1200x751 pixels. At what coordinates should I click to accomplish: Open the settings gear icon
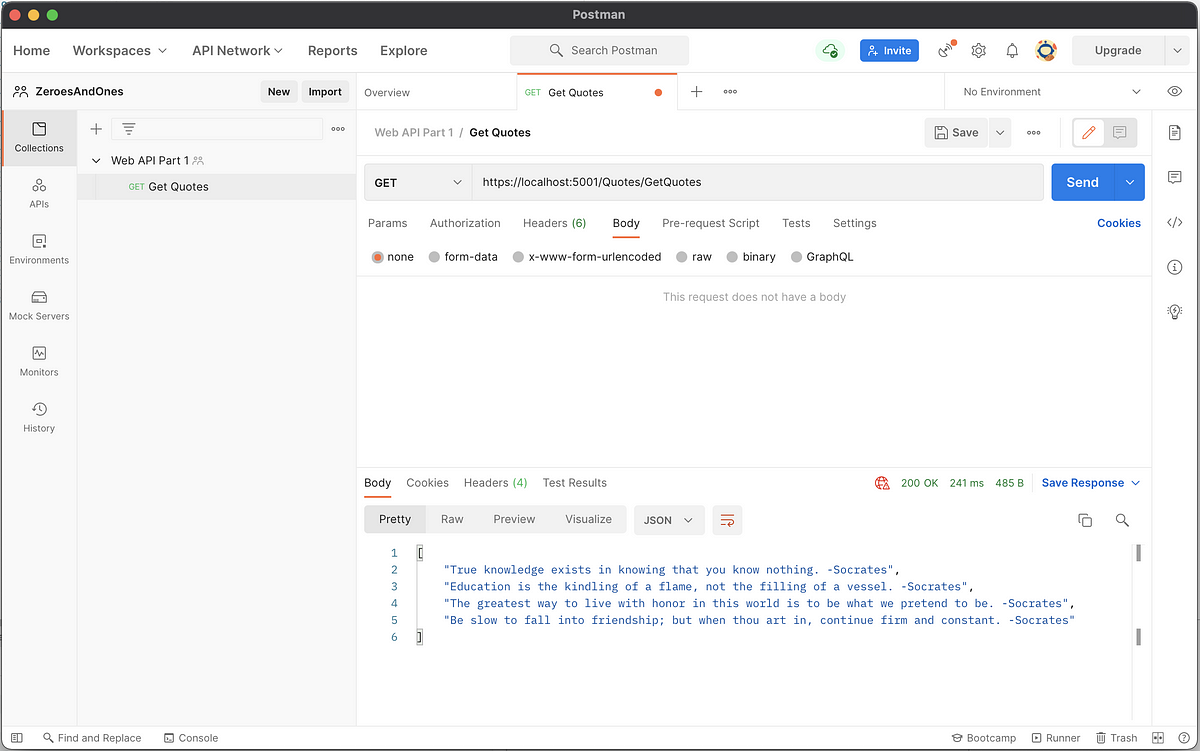coord(979,50)
